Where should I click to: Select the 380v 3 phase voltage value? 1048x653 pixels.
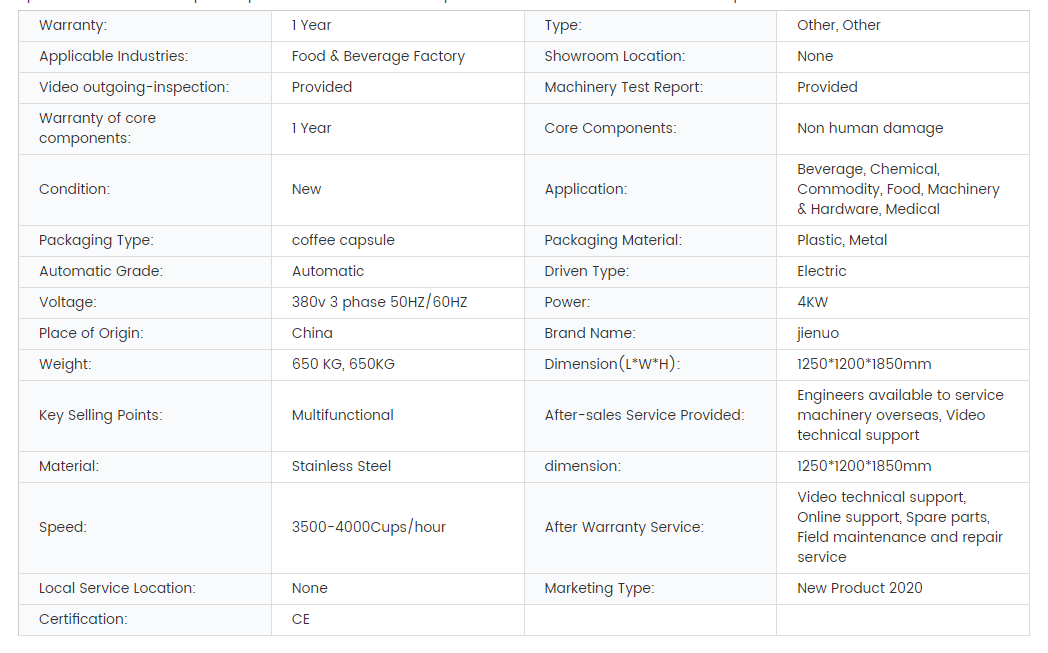[x=379, y=302]
